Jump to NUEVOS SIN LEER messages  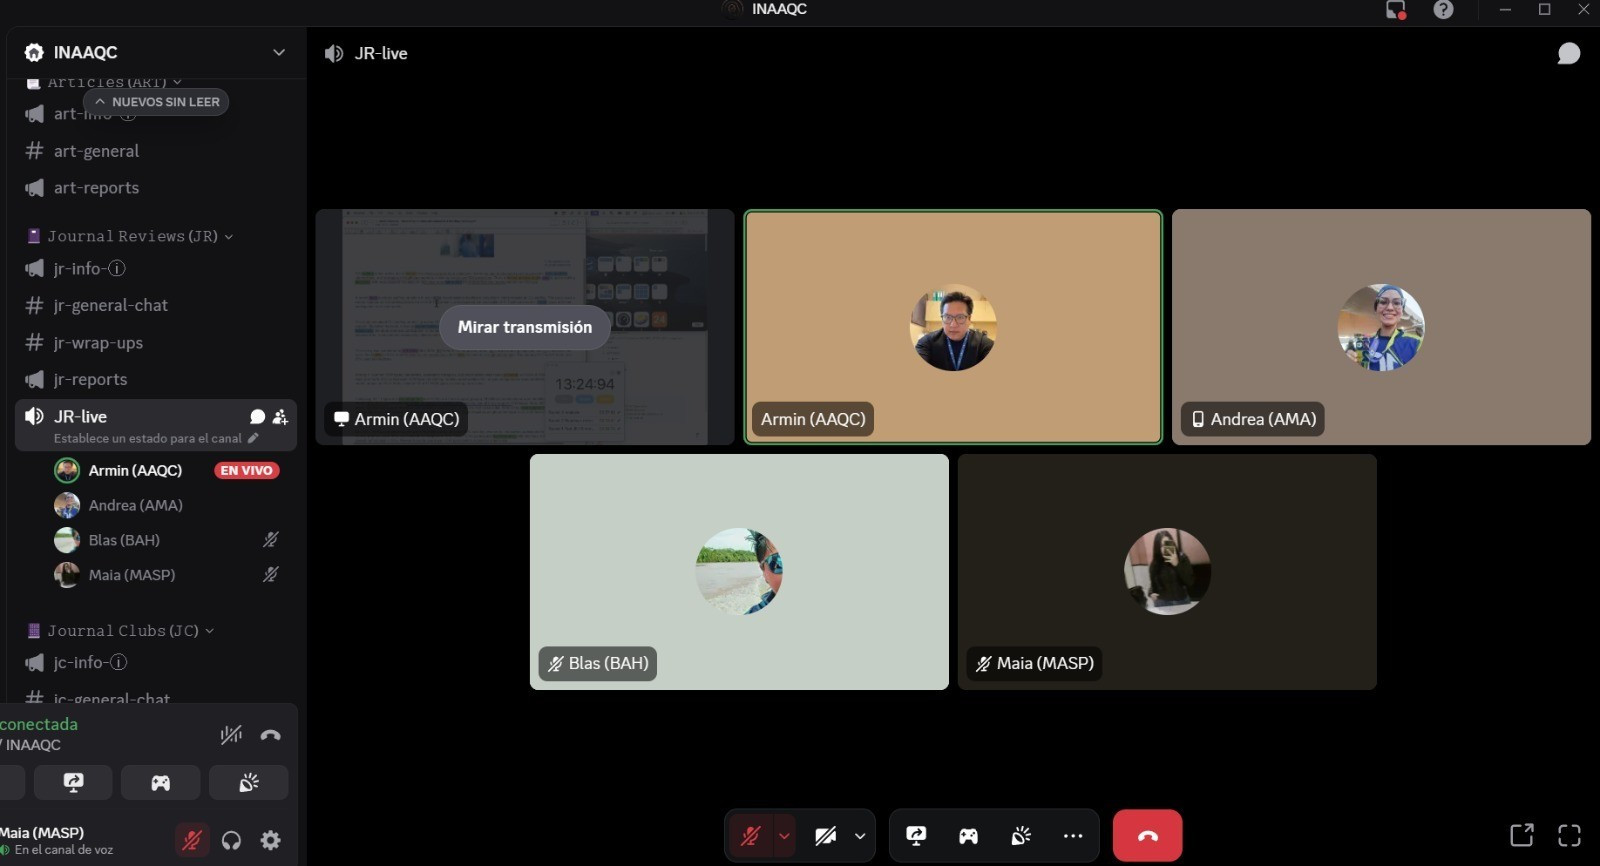pyautogui.click(x=156, y=102)
